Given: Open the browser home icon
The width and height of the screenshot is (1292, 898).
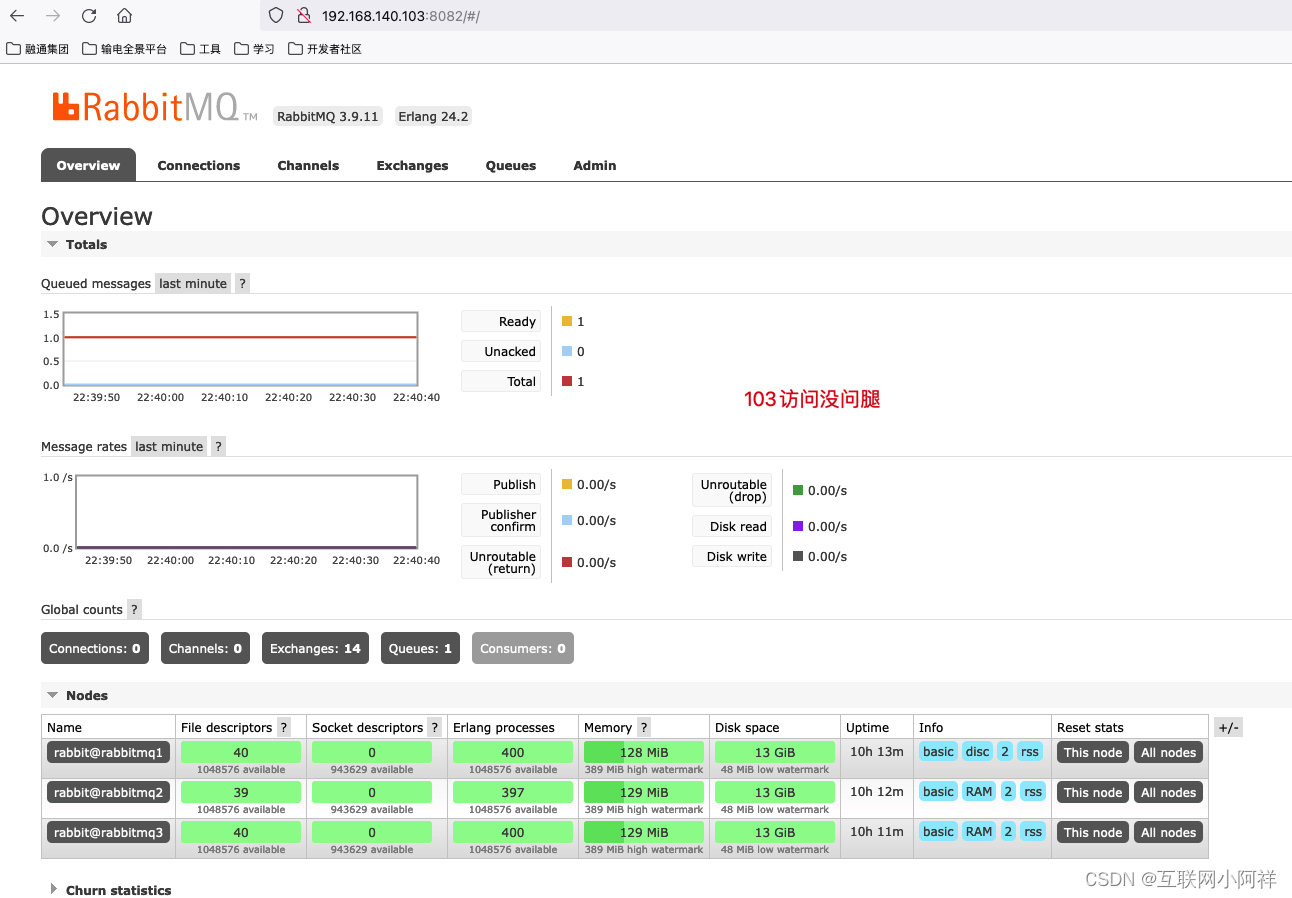Looking at the screenshot, I should pyautogui.click(x=124, y=16).
